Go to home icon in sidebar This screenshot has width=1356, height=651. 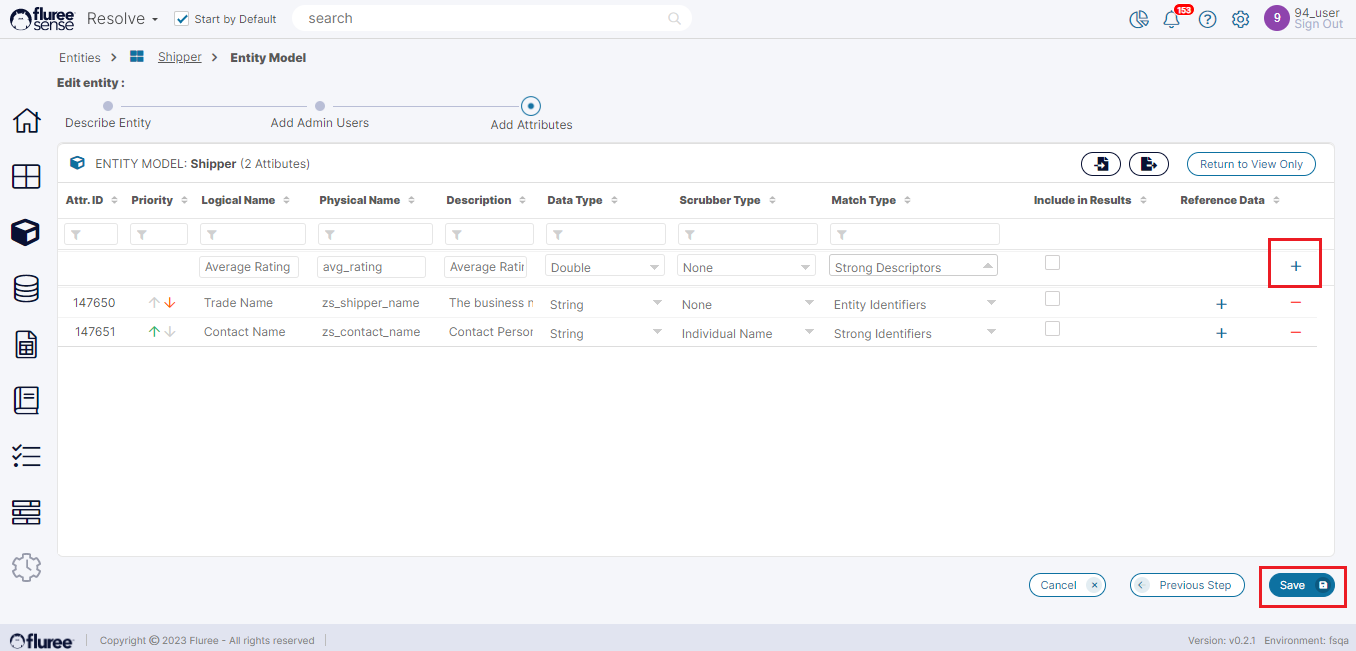coord(26,121)
